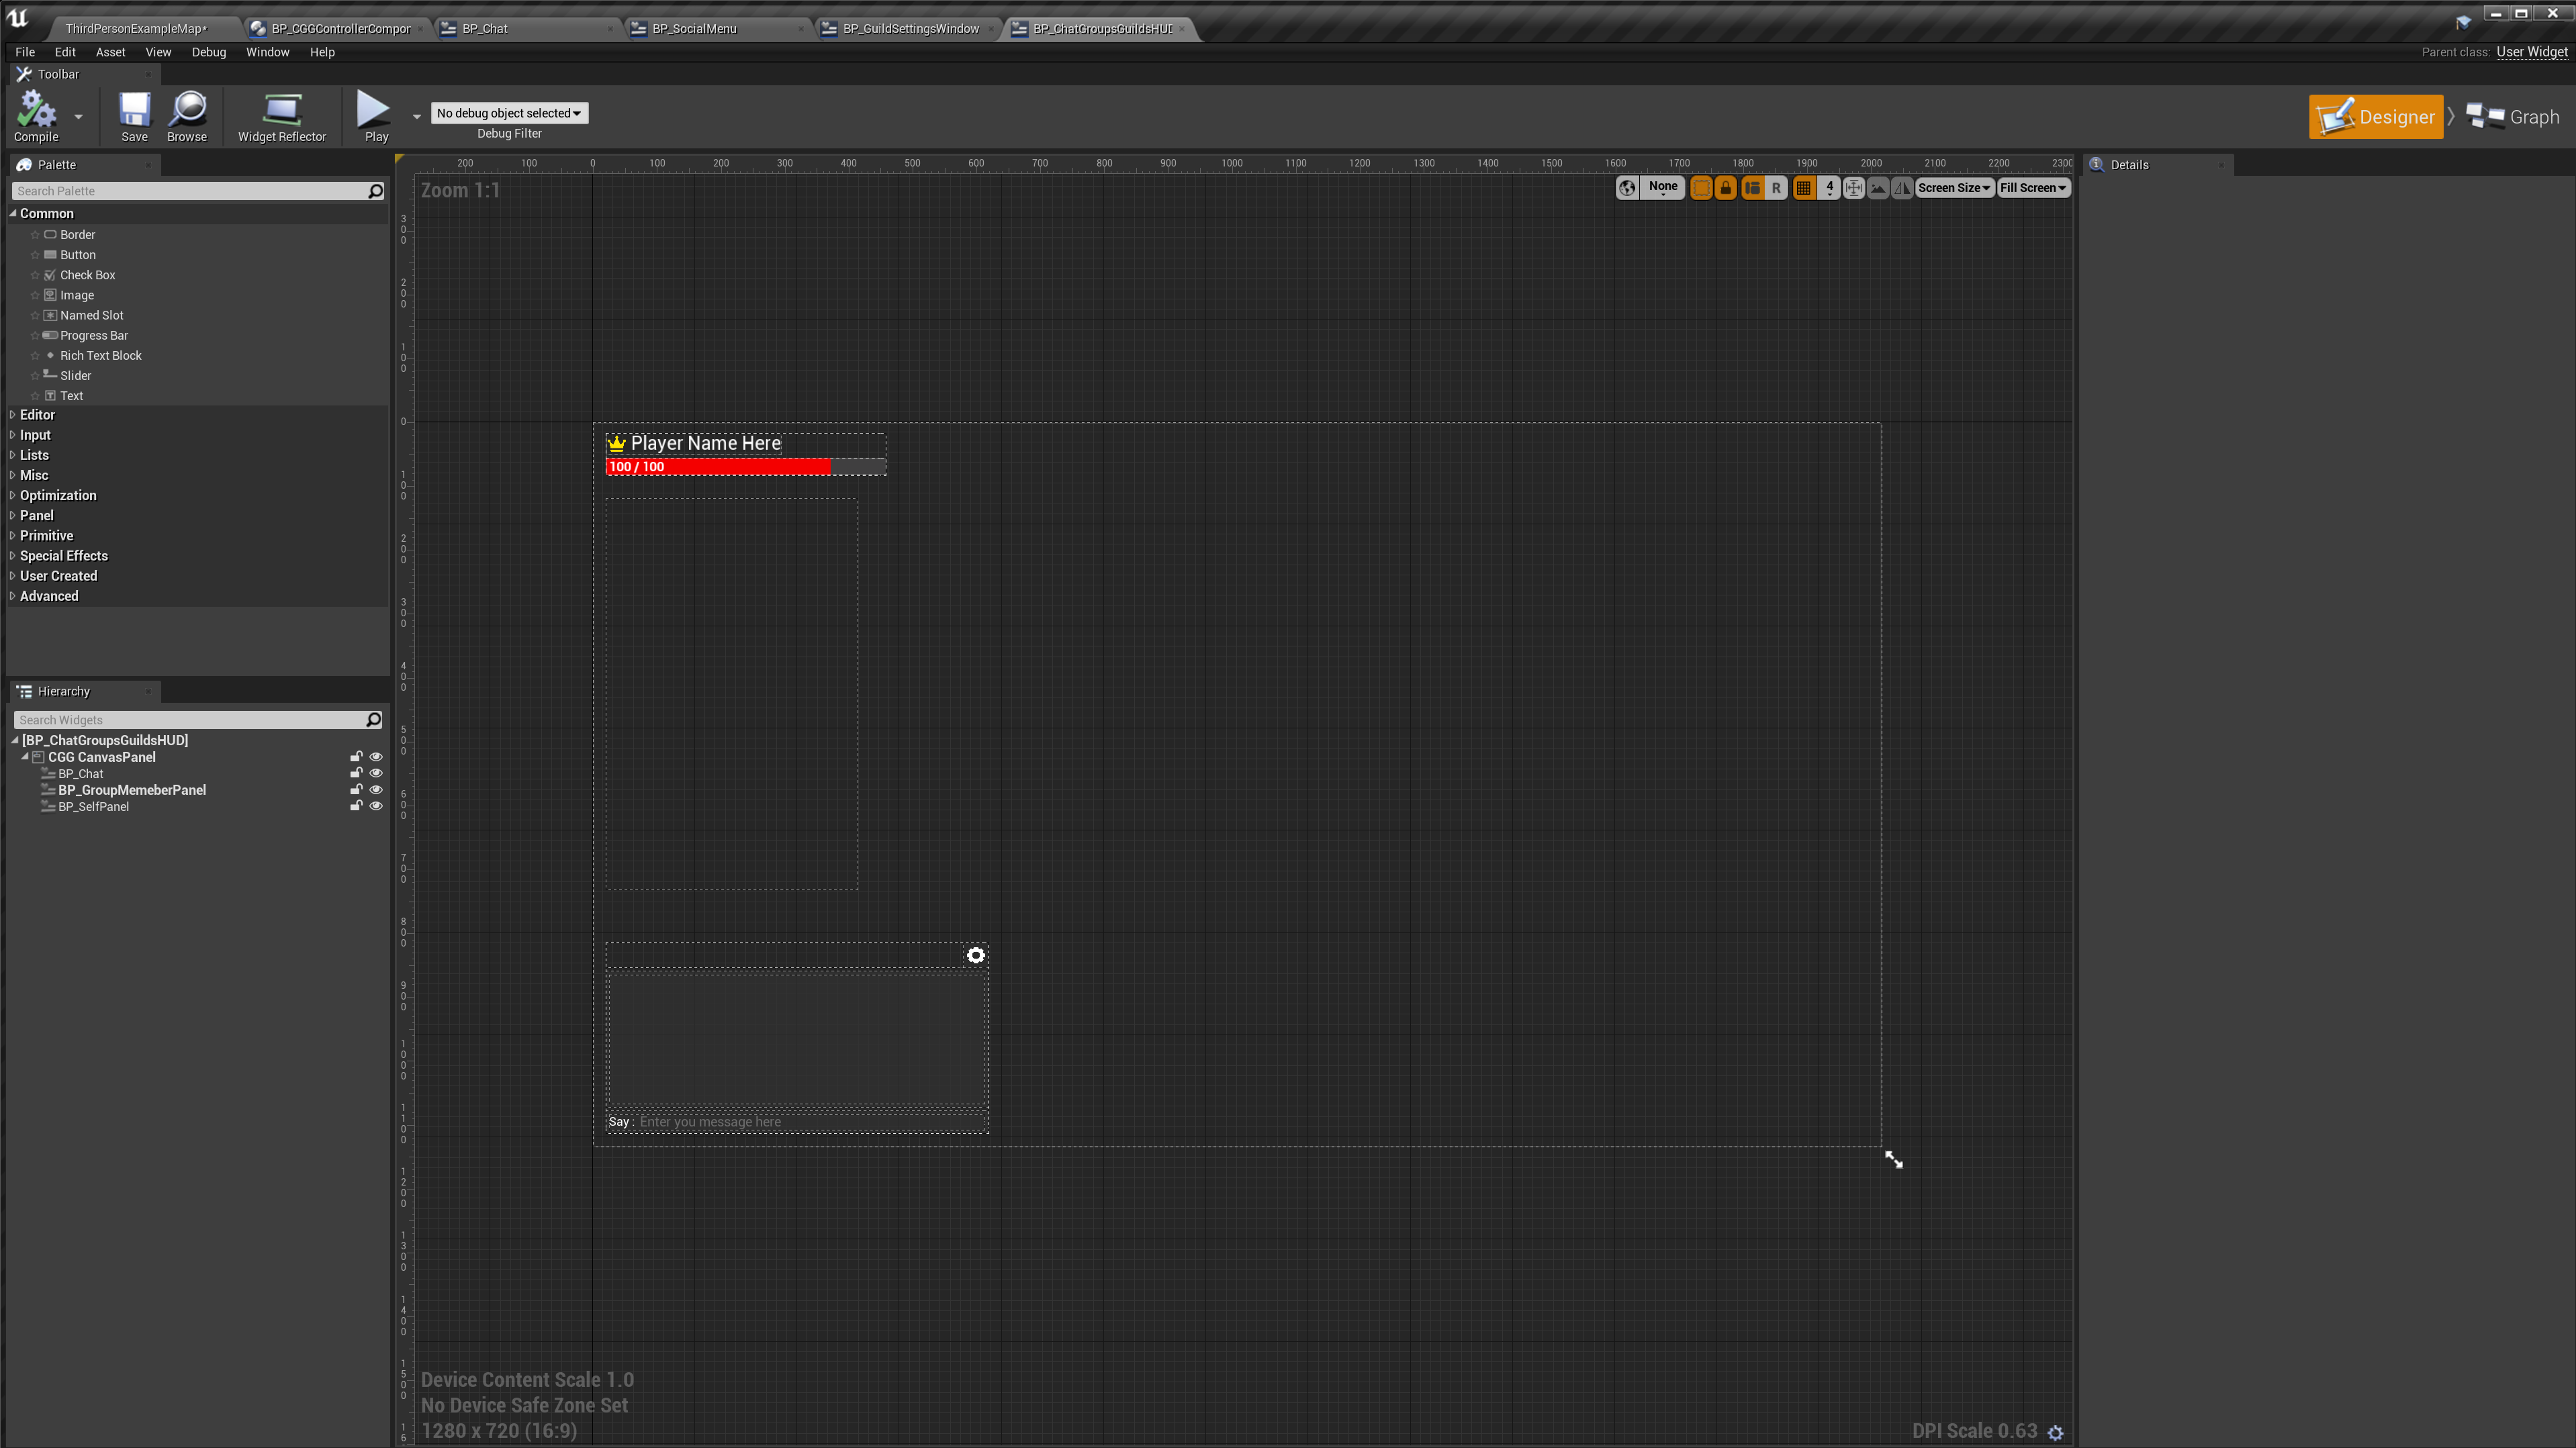Launch the Widget Reflector tool
Screen dimensions: 2576x1448
pyautogui.click(x=281, y=110)
